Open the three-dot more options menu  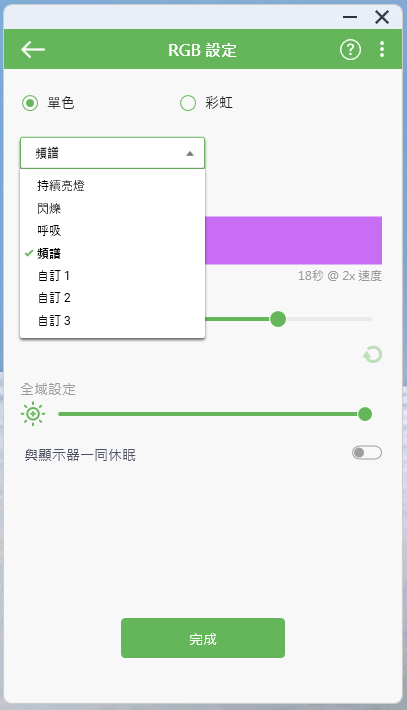382,49
